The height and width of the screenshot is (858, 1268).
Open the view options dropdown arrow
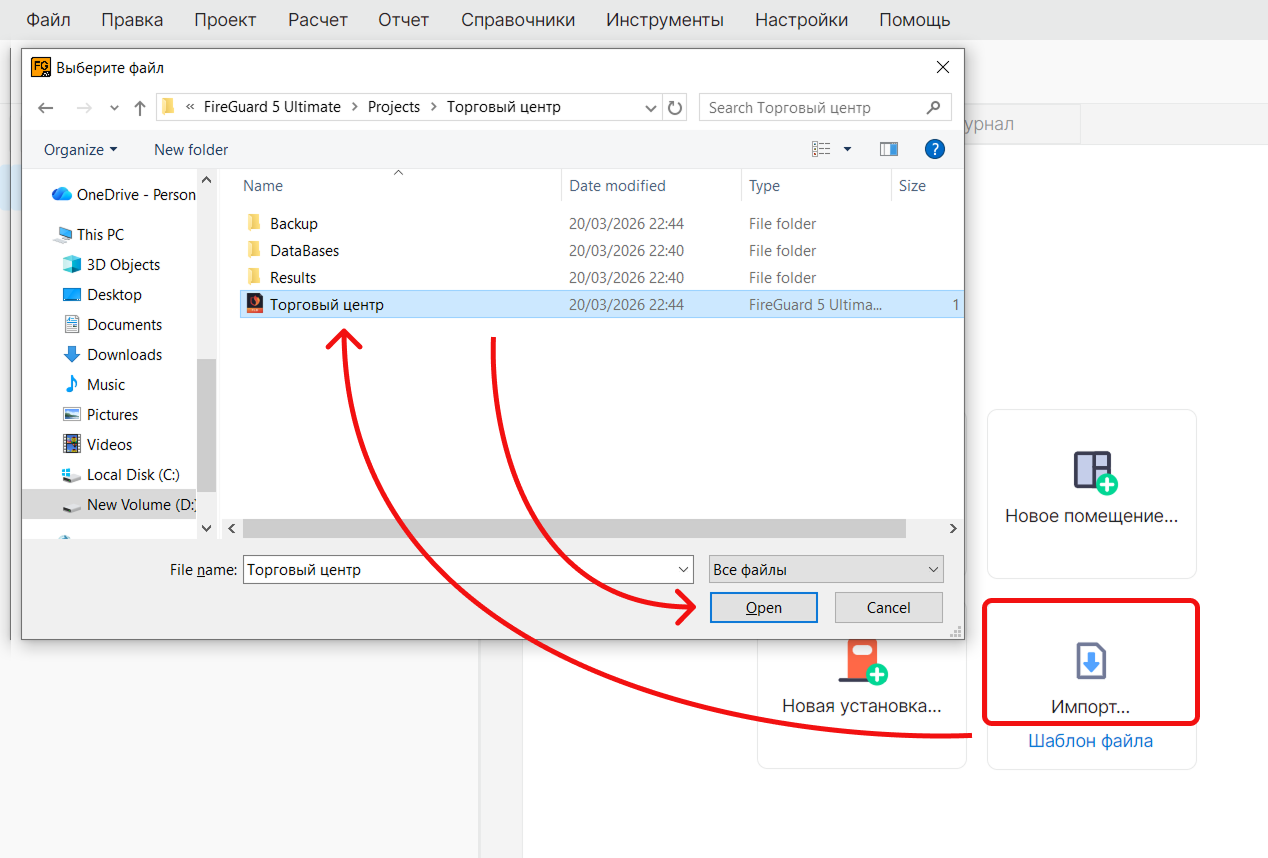tap(847, 149)
